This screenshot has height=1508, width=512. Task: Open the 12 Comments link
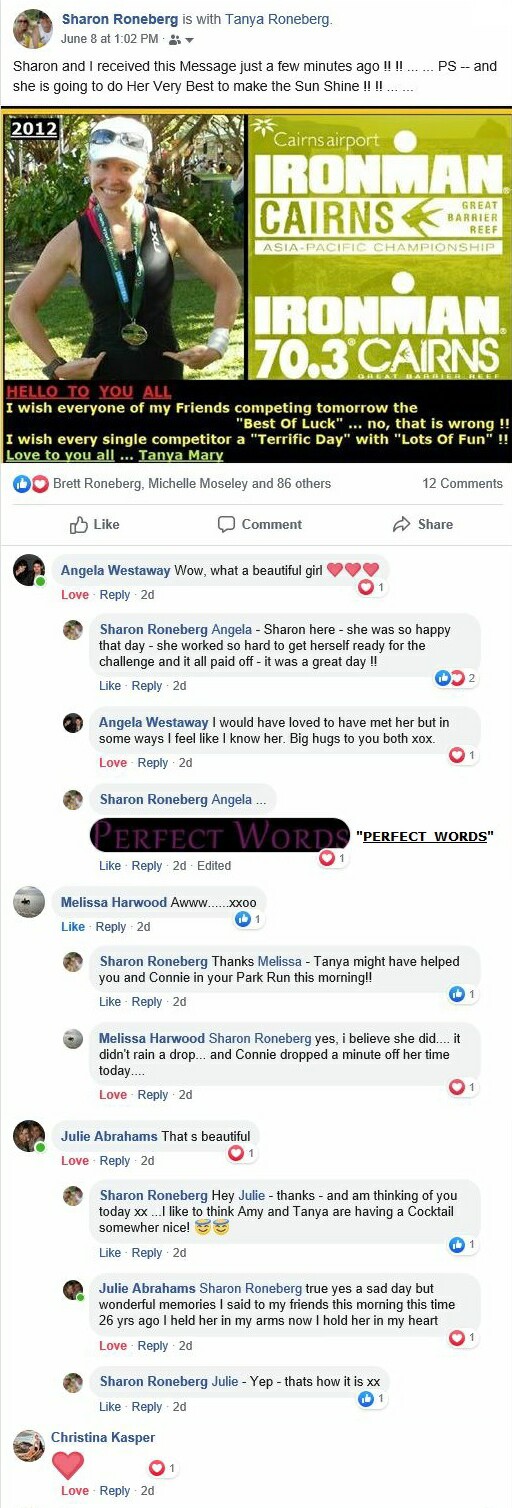462,483
